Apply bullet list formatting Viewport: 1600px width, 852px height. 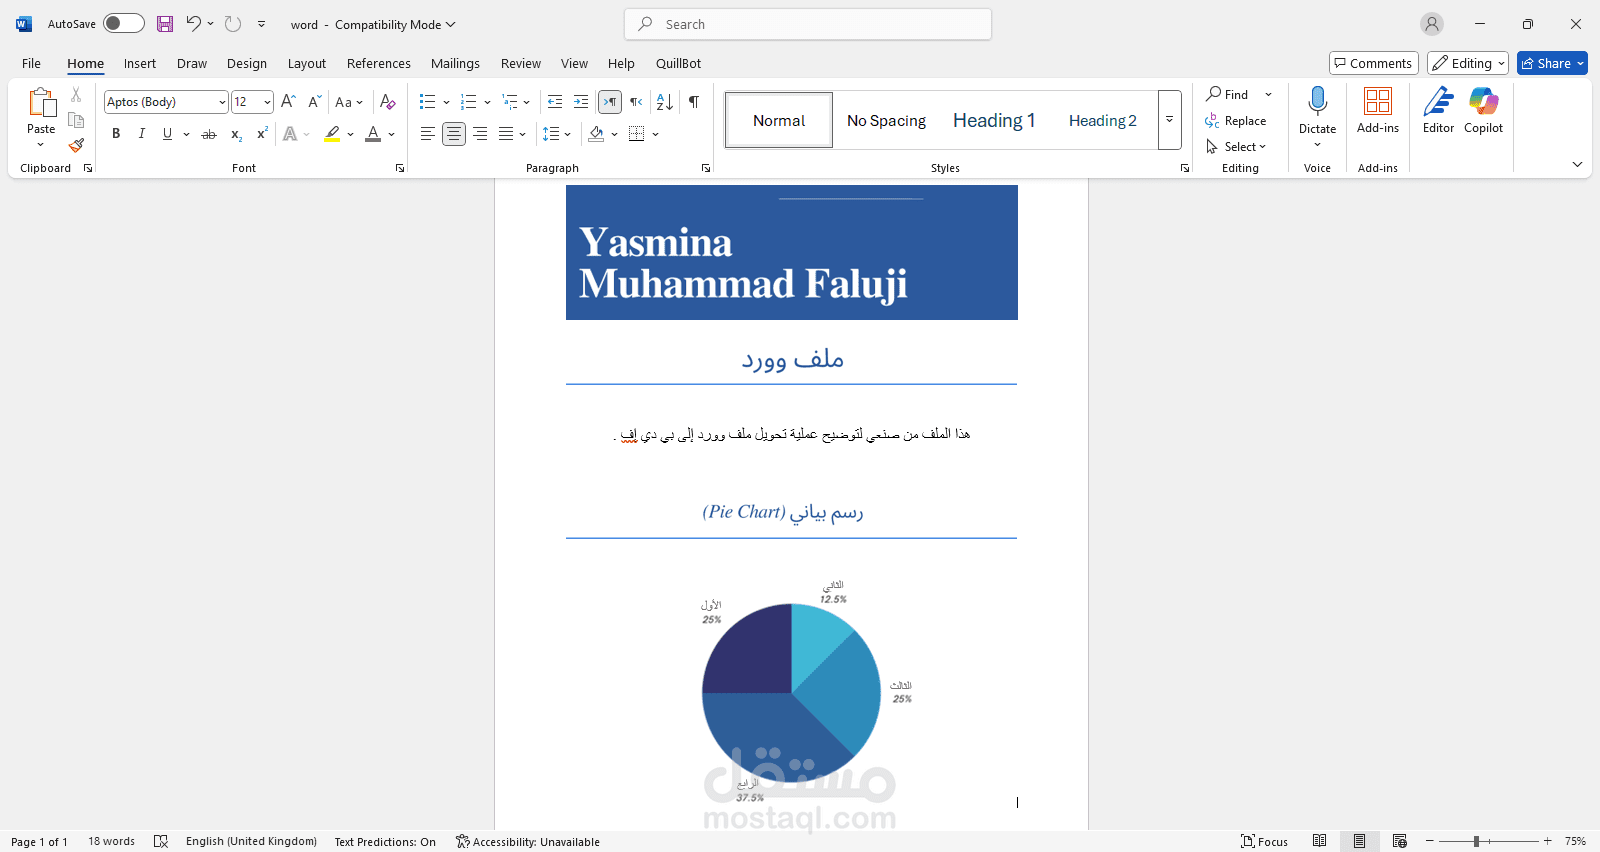tap(428, 102)
